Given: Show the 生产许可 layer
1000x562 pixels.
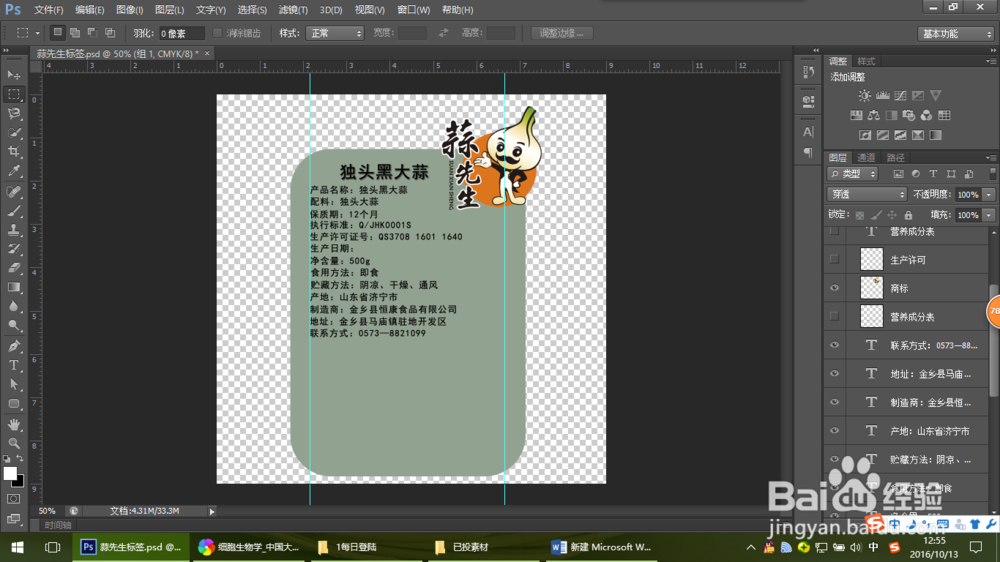Looking at the screenshot, I should [x=834, y=259].
